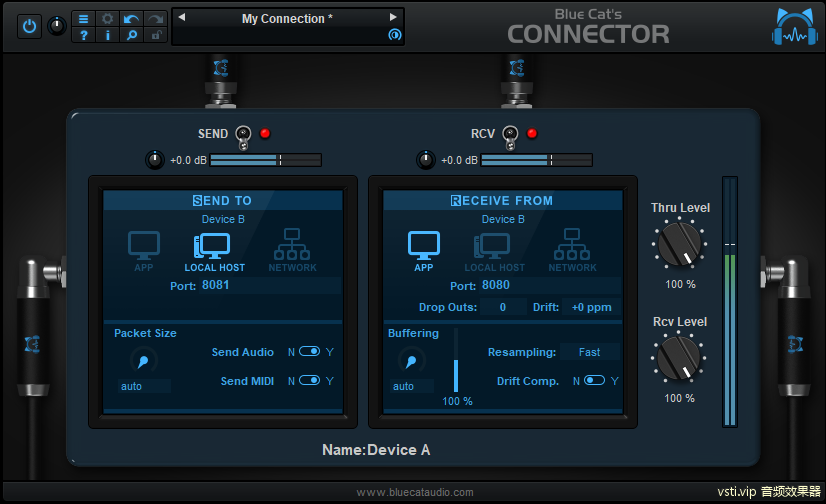
Task: Select NETWORK in Receive From panel
Action: click(x=572, y=250)
